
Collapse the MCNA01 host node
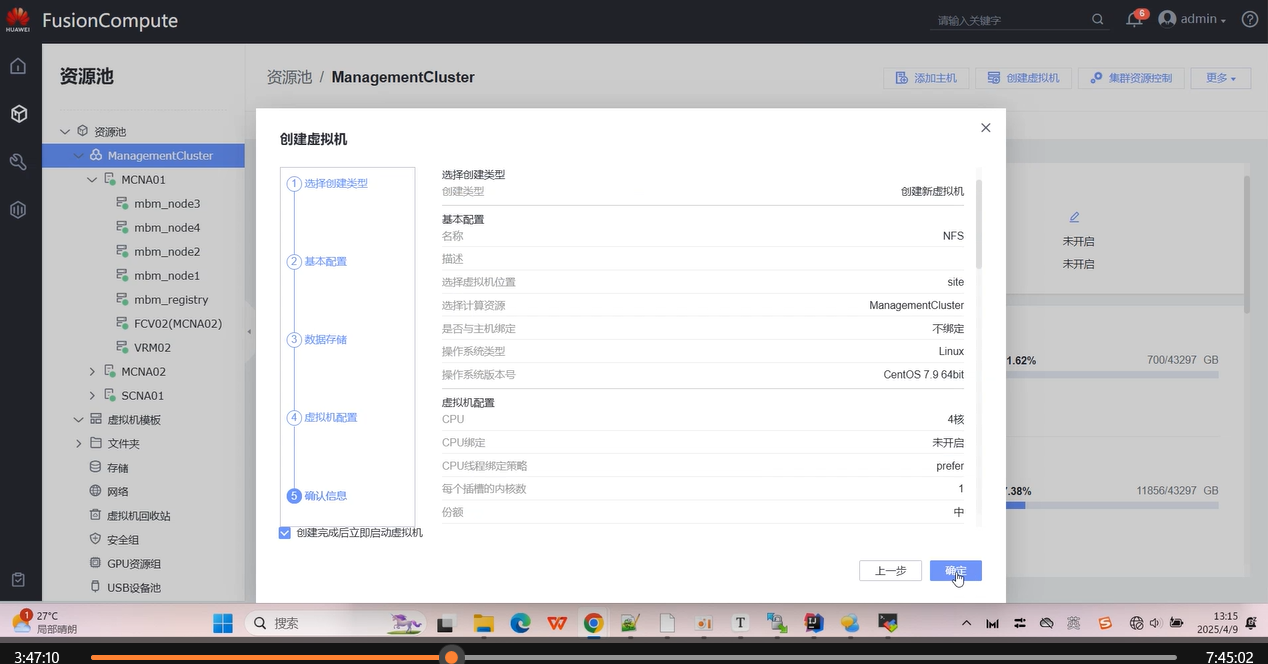tap(92, 180)
